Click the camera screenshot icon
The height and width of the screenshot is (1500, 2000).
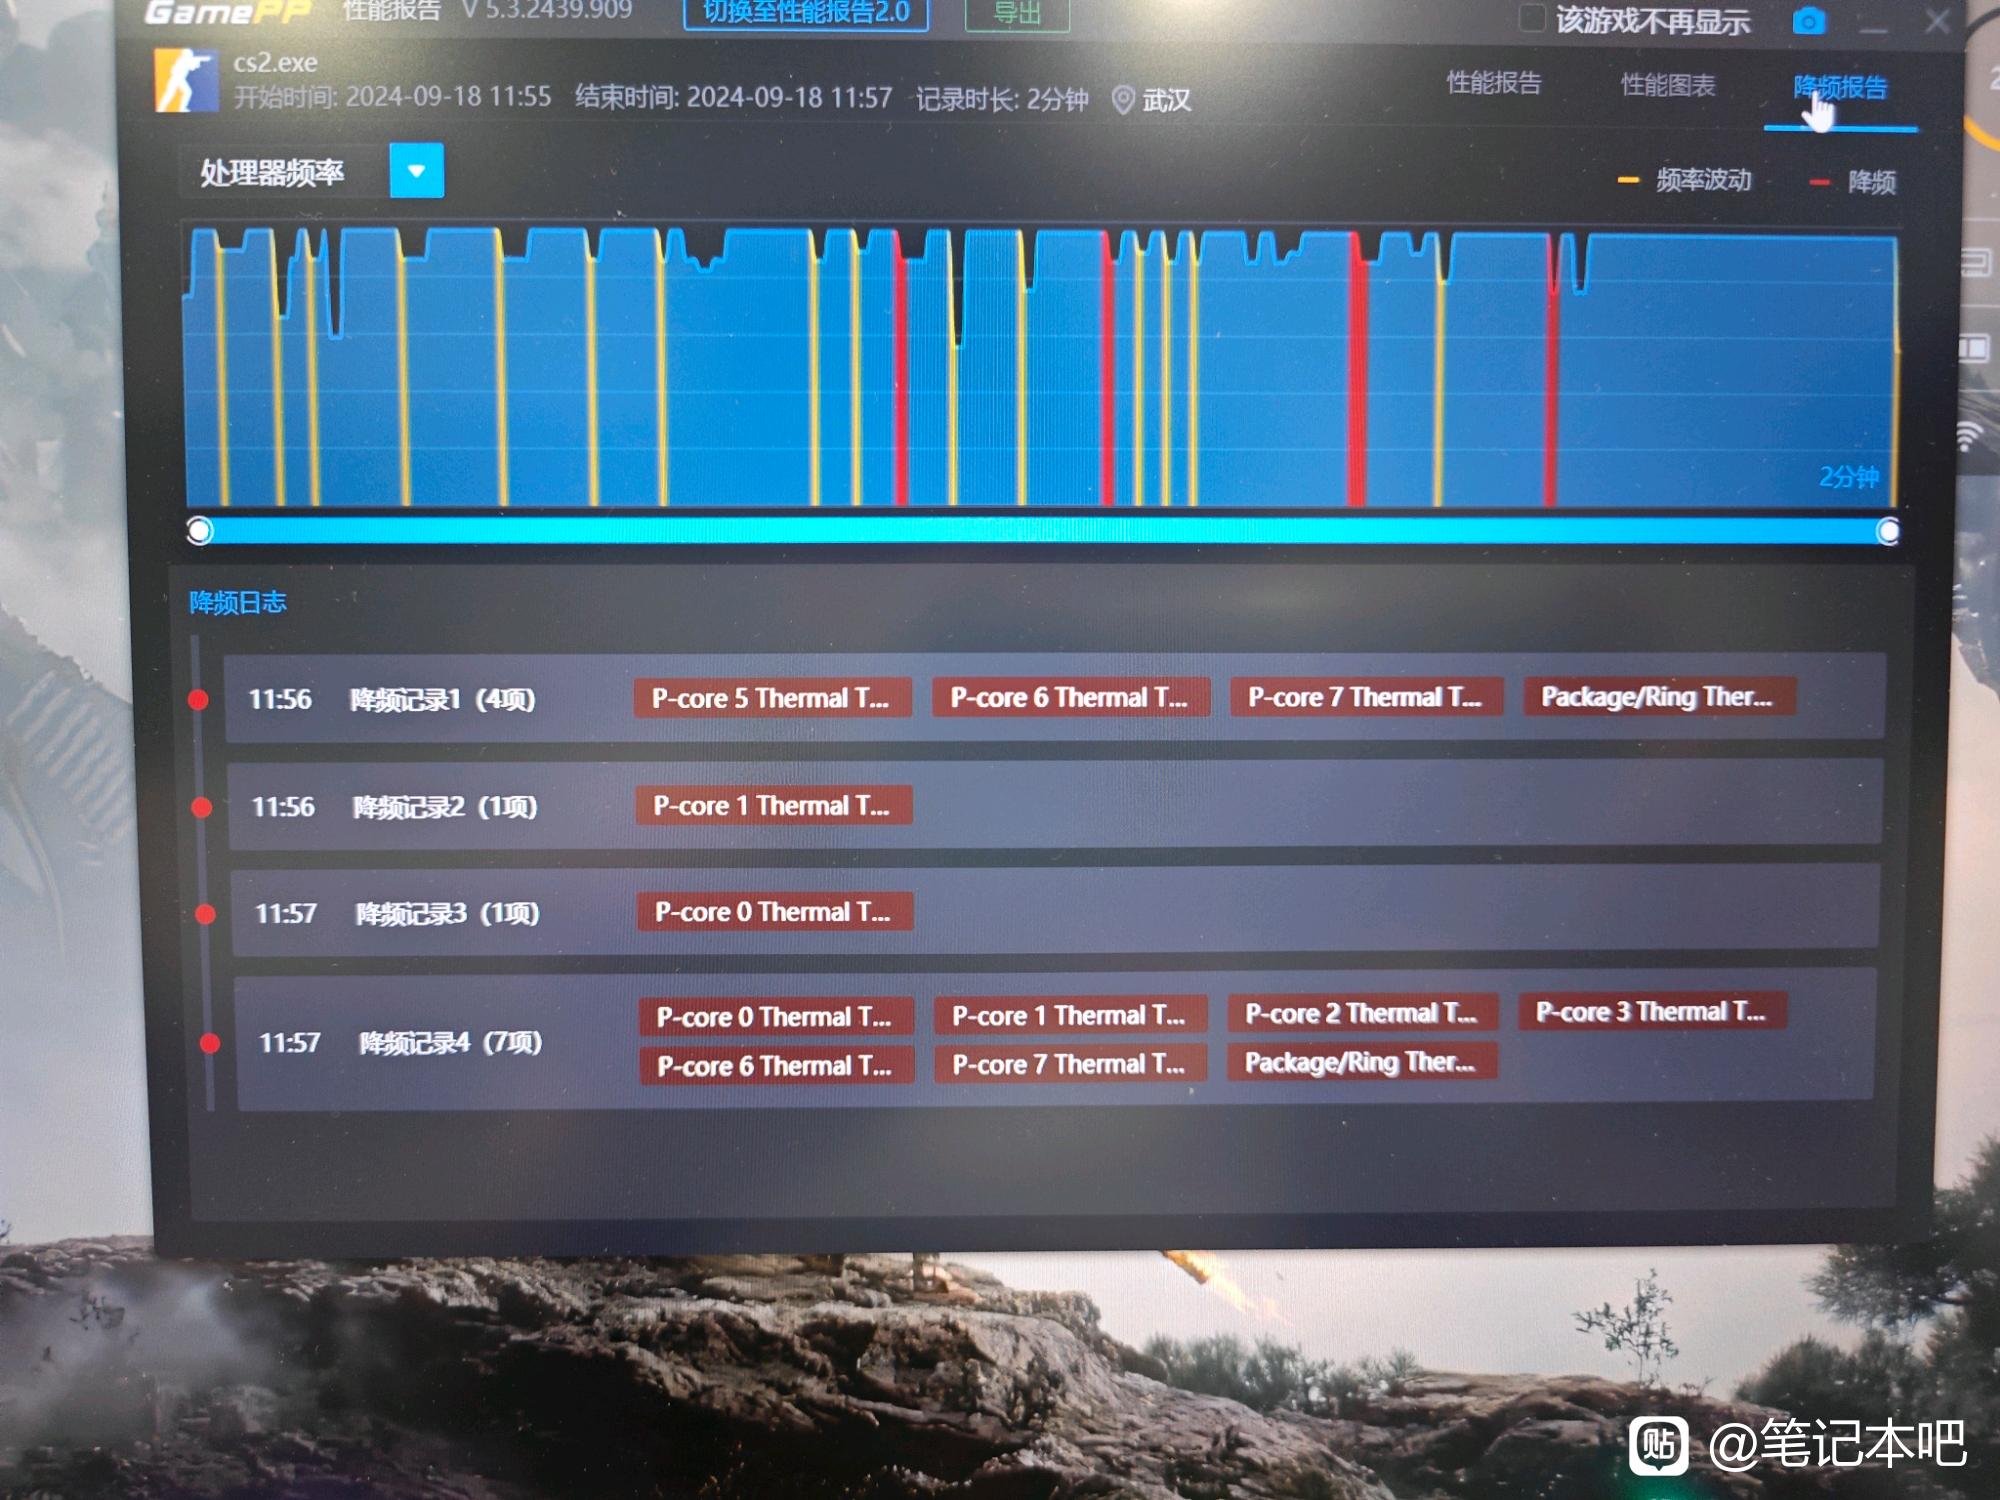click(x=1808, y=21)
